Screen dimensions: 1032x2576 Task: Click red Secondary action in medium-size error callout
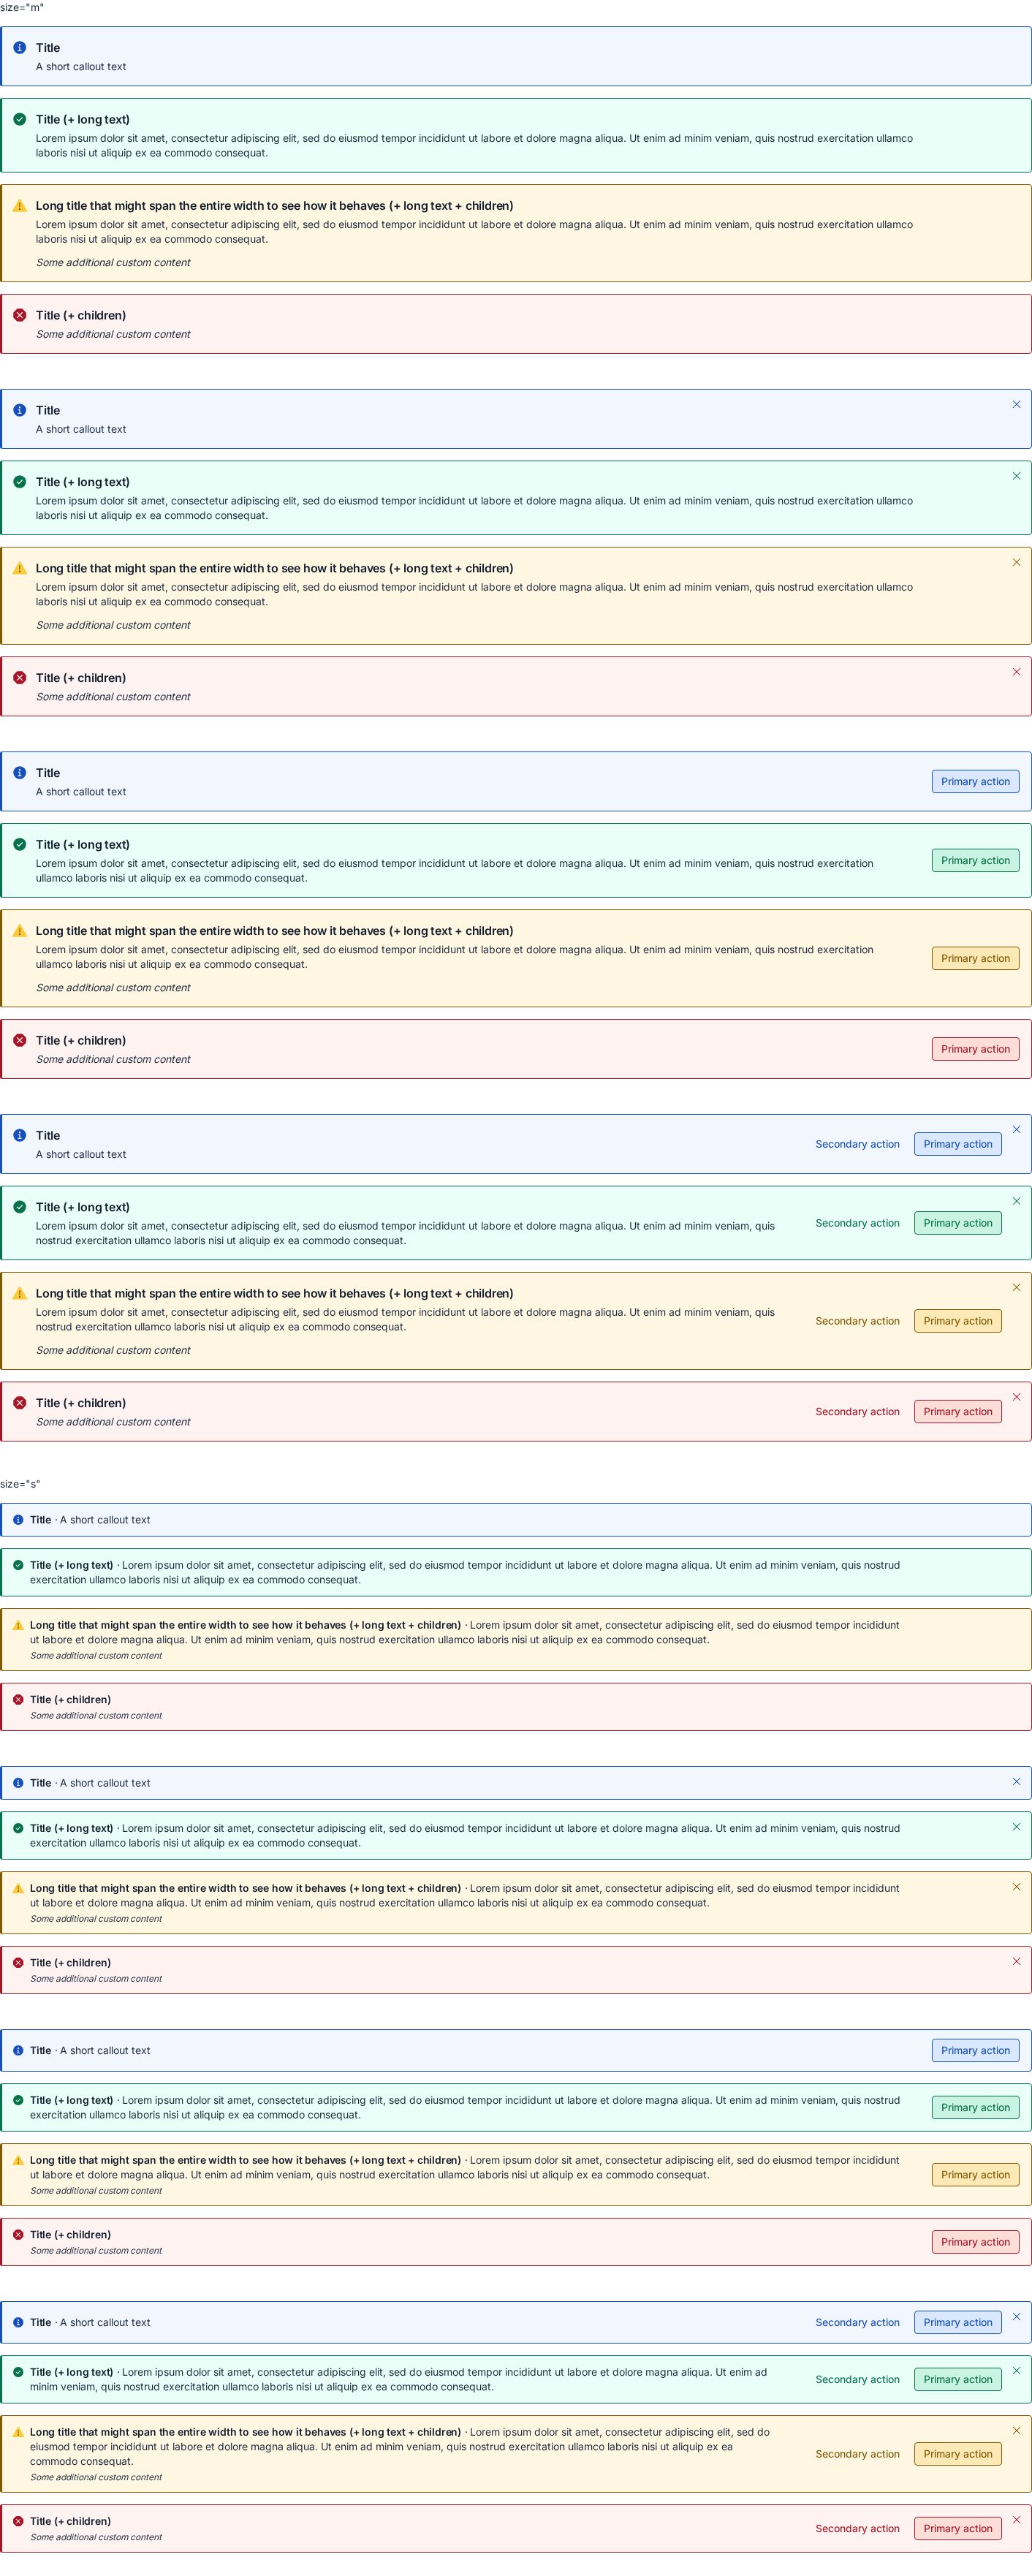point(857,1412)
